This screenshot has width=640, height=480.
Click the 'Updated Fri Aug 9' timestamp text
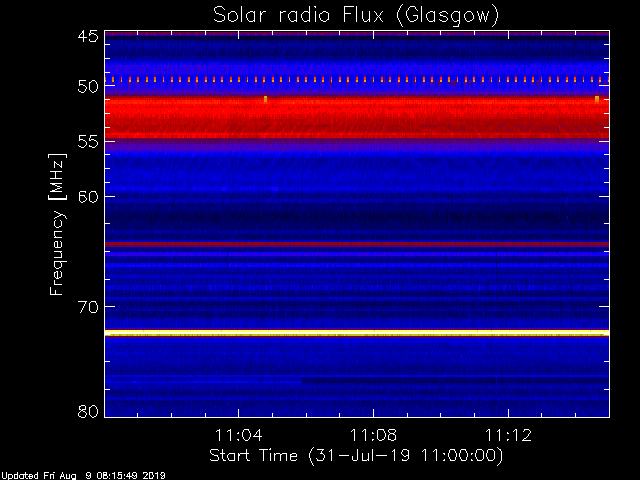pos(83,476)
